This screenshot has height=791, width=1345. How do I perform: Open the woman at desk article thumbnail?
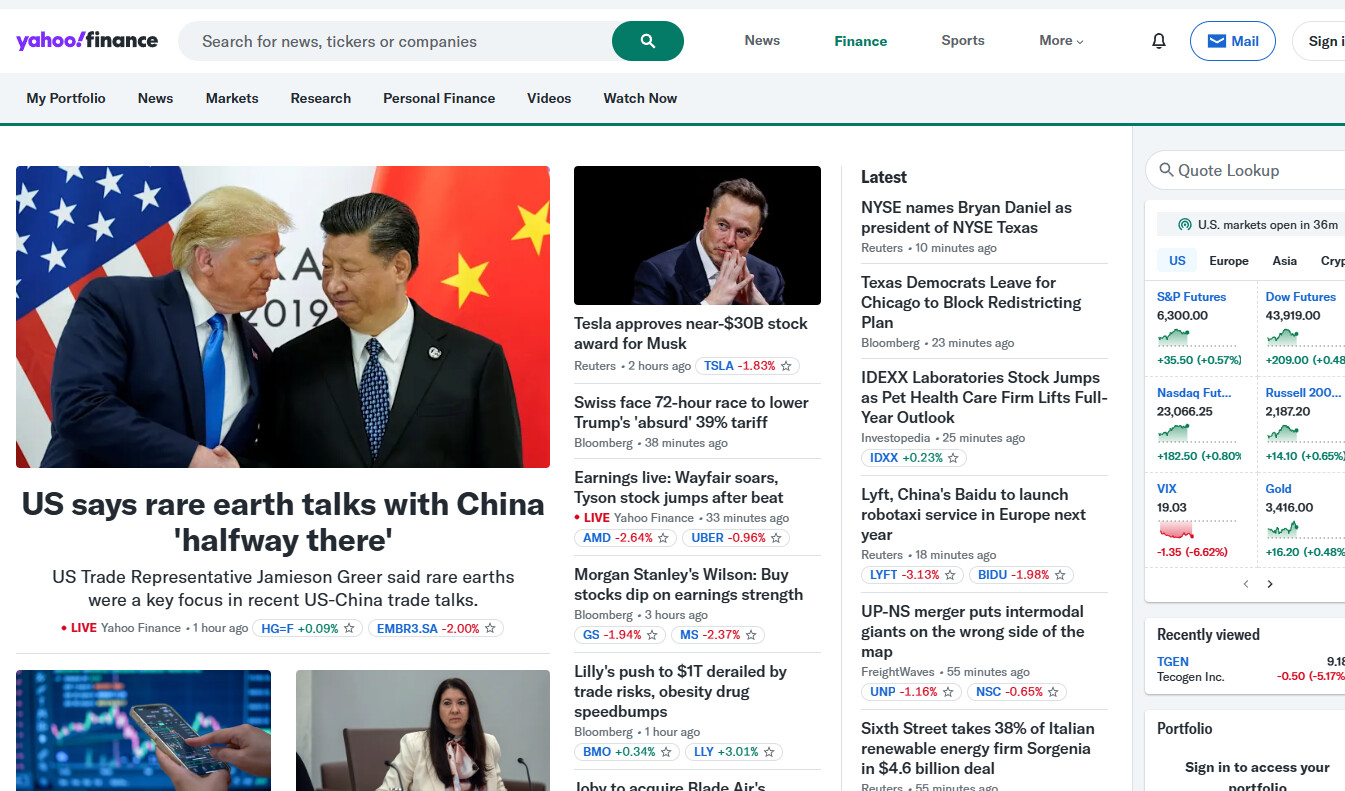pos(423,730)
